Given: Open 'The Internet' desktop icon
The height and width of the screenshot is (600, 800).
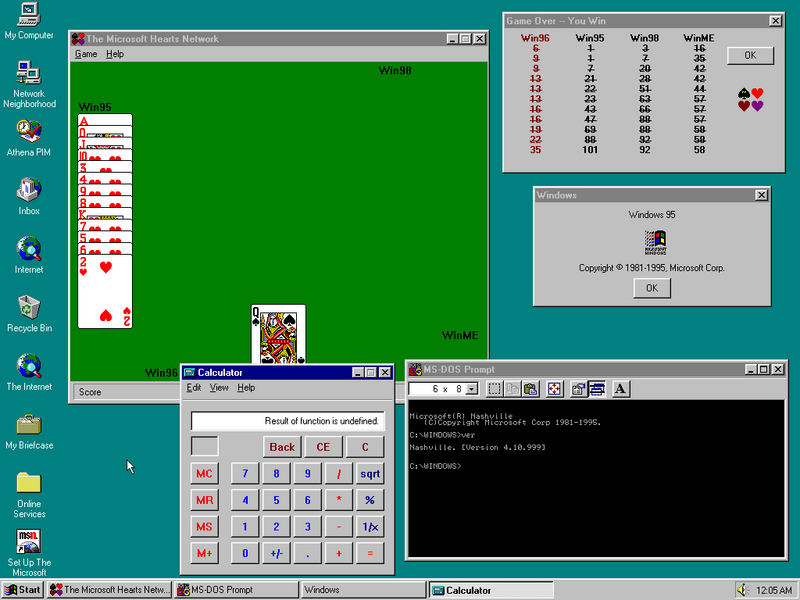Looking at the screenshot, I should pos(29,373).
